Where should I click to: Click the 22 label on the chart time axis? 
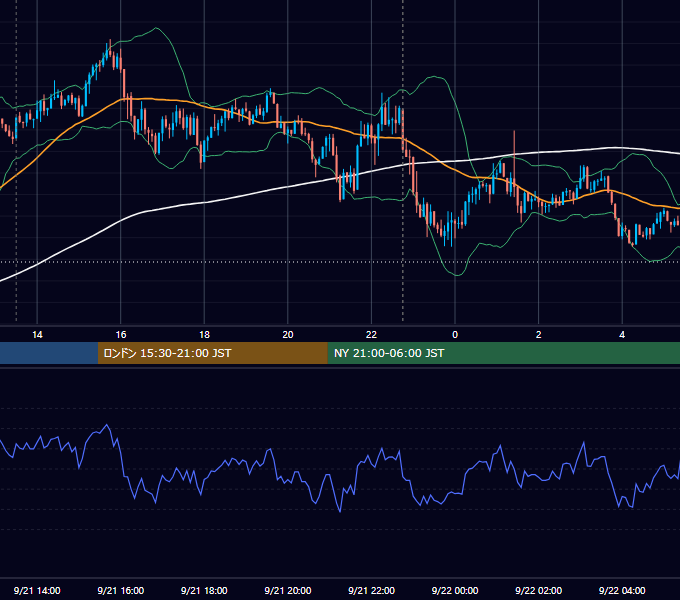point(371,335)
